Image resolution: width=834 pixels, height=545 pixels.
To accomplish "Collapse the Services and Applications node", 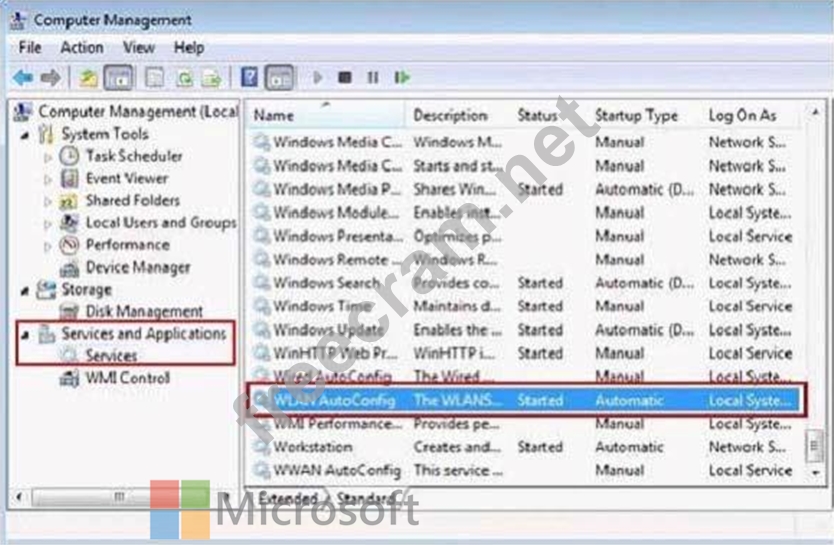I will [25, 336].
